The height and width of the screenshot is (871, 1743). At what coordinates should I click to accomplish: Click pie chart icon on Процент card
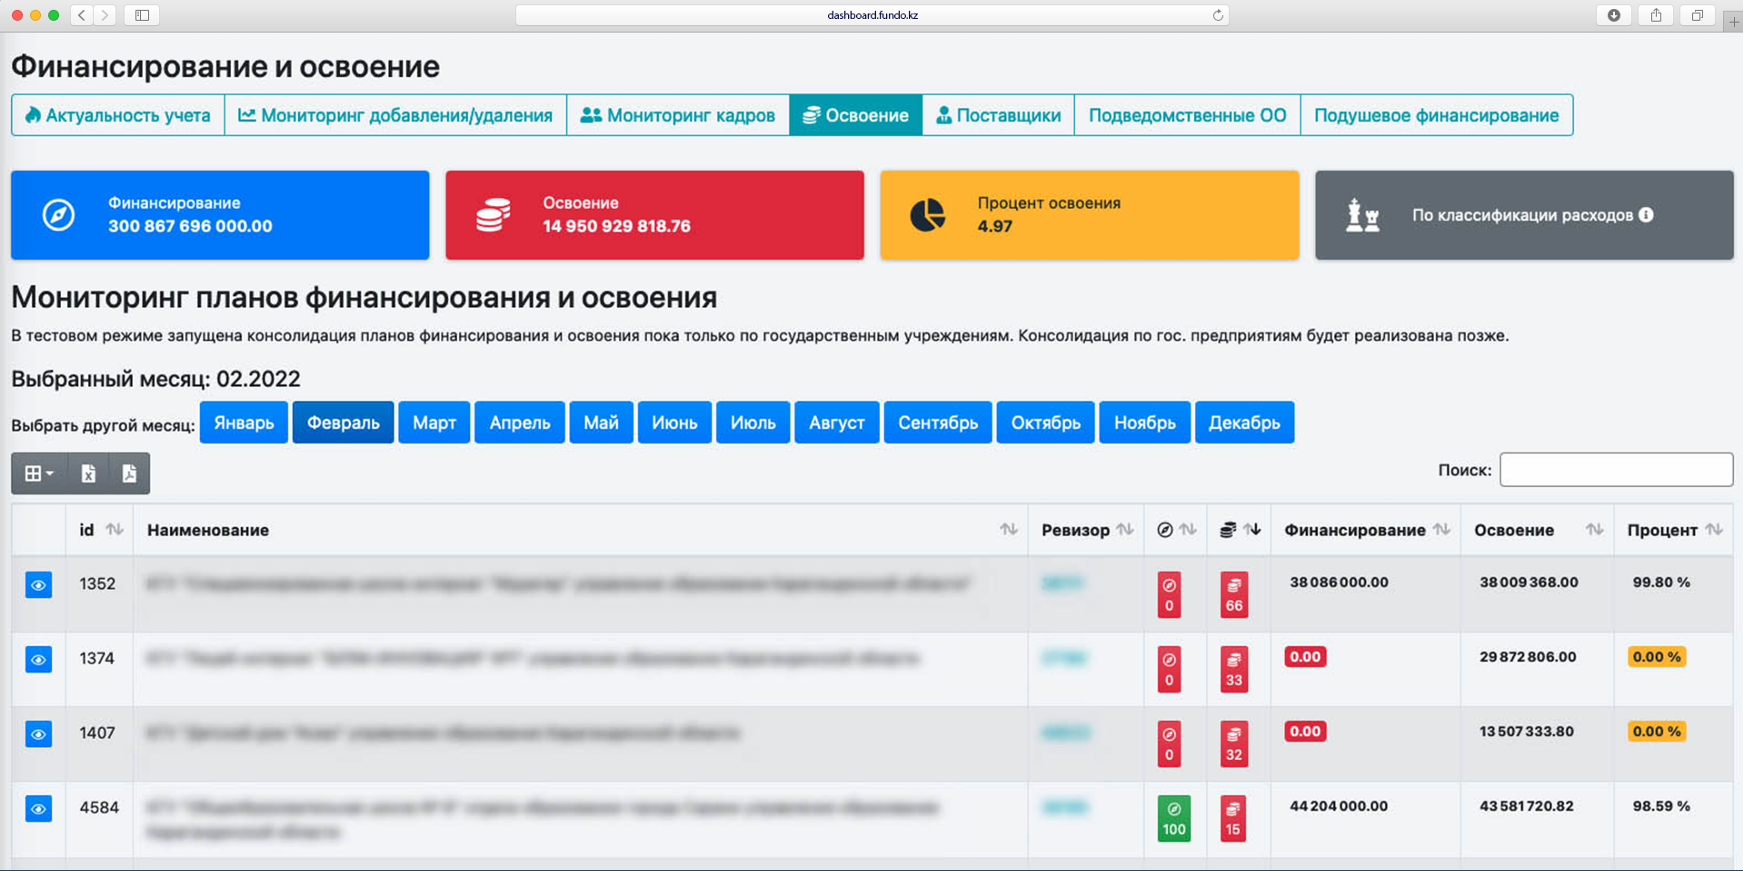927,215
